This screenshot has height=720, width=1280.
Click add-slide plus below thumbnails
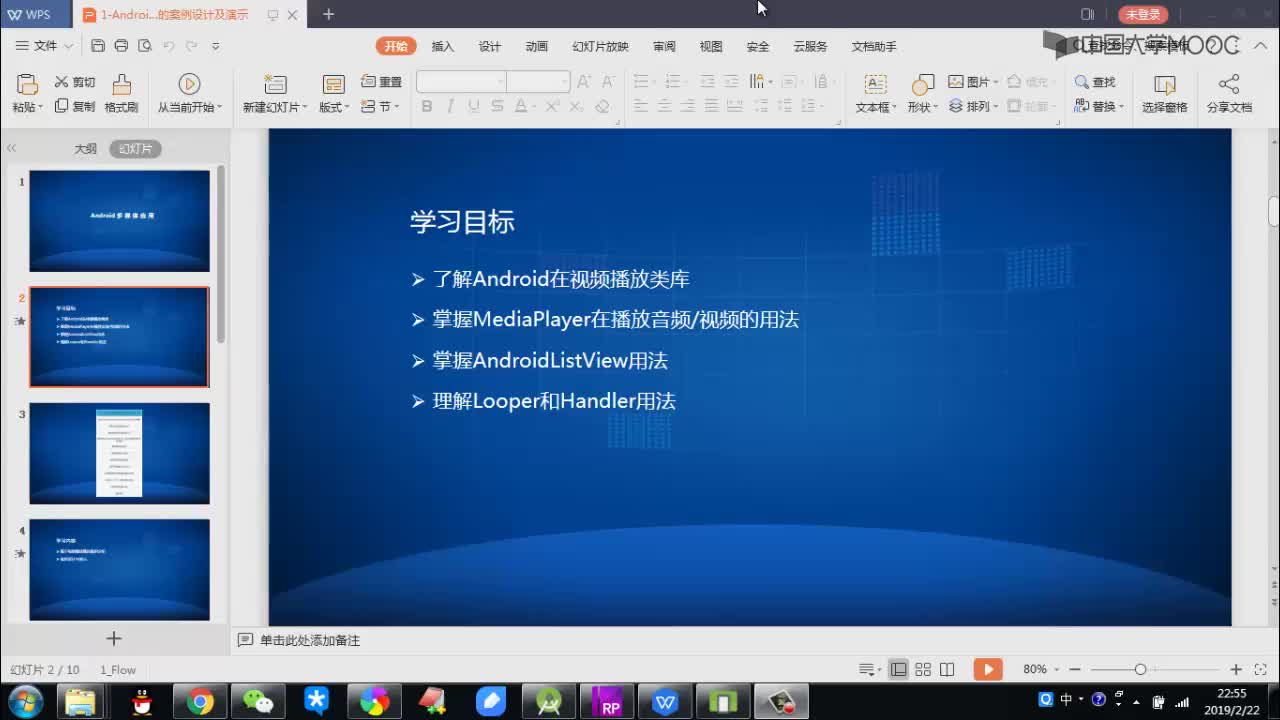(x=114, y=638)
